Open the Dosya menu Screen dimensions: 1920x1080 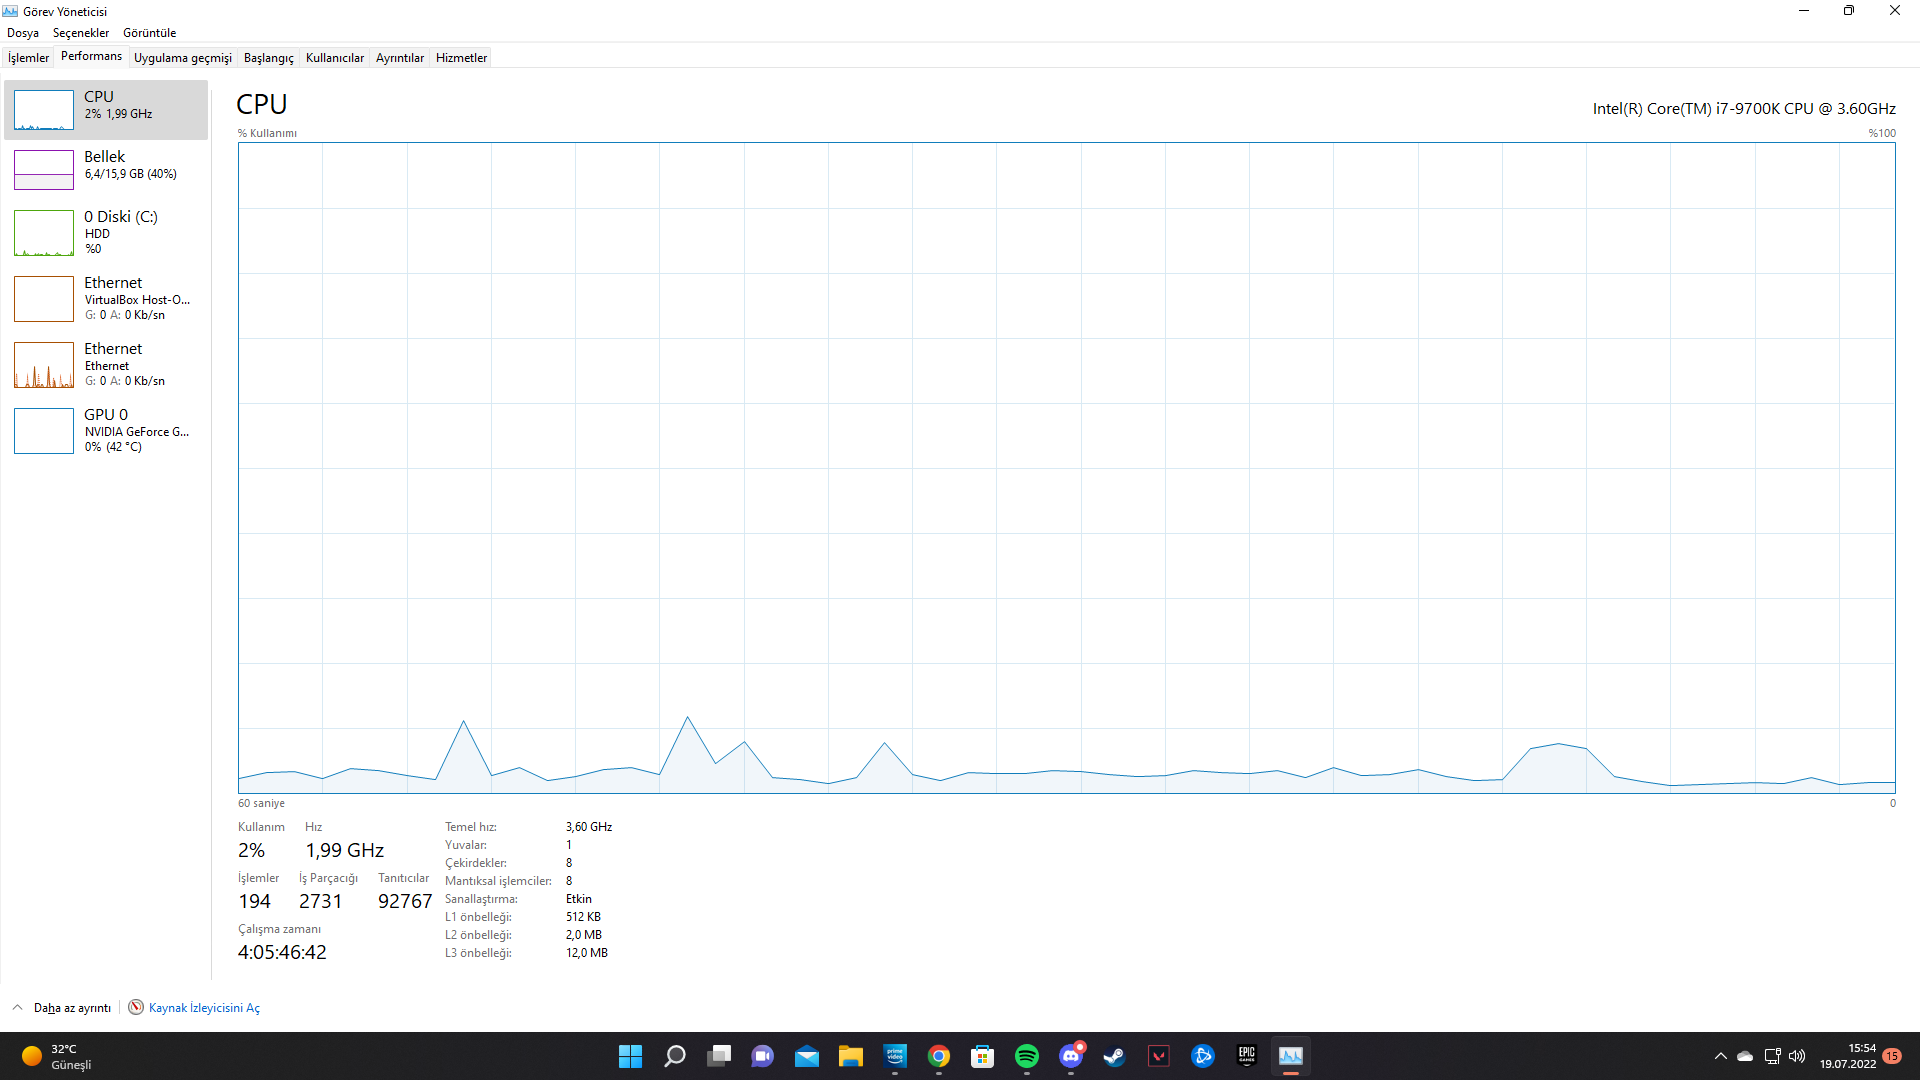pyautogui.click(x=22, y=33)
